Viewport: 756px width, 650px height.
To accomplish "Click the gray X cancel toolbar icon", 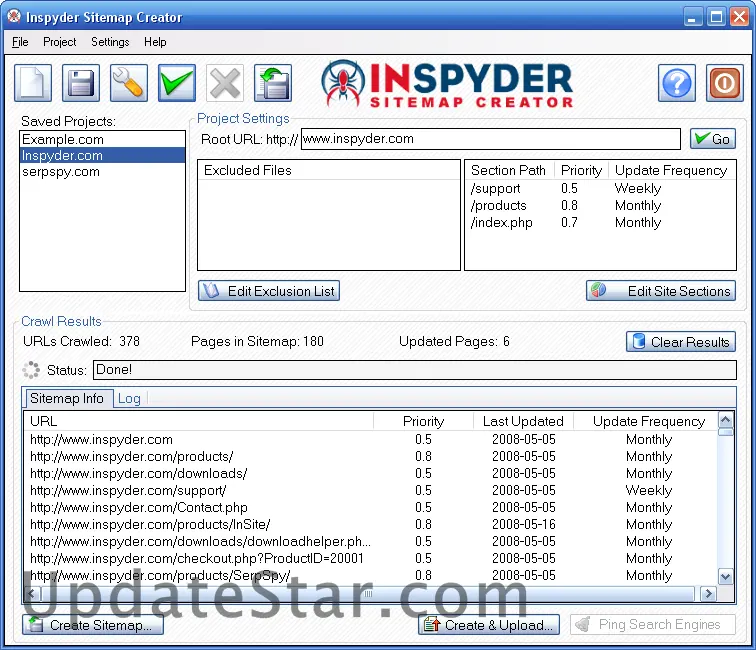I will point(225,83).
